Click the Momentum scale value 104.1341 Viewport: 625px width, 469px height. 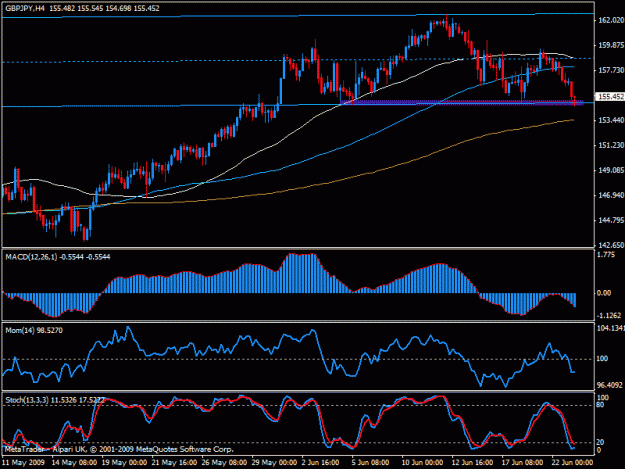(610, 328)
